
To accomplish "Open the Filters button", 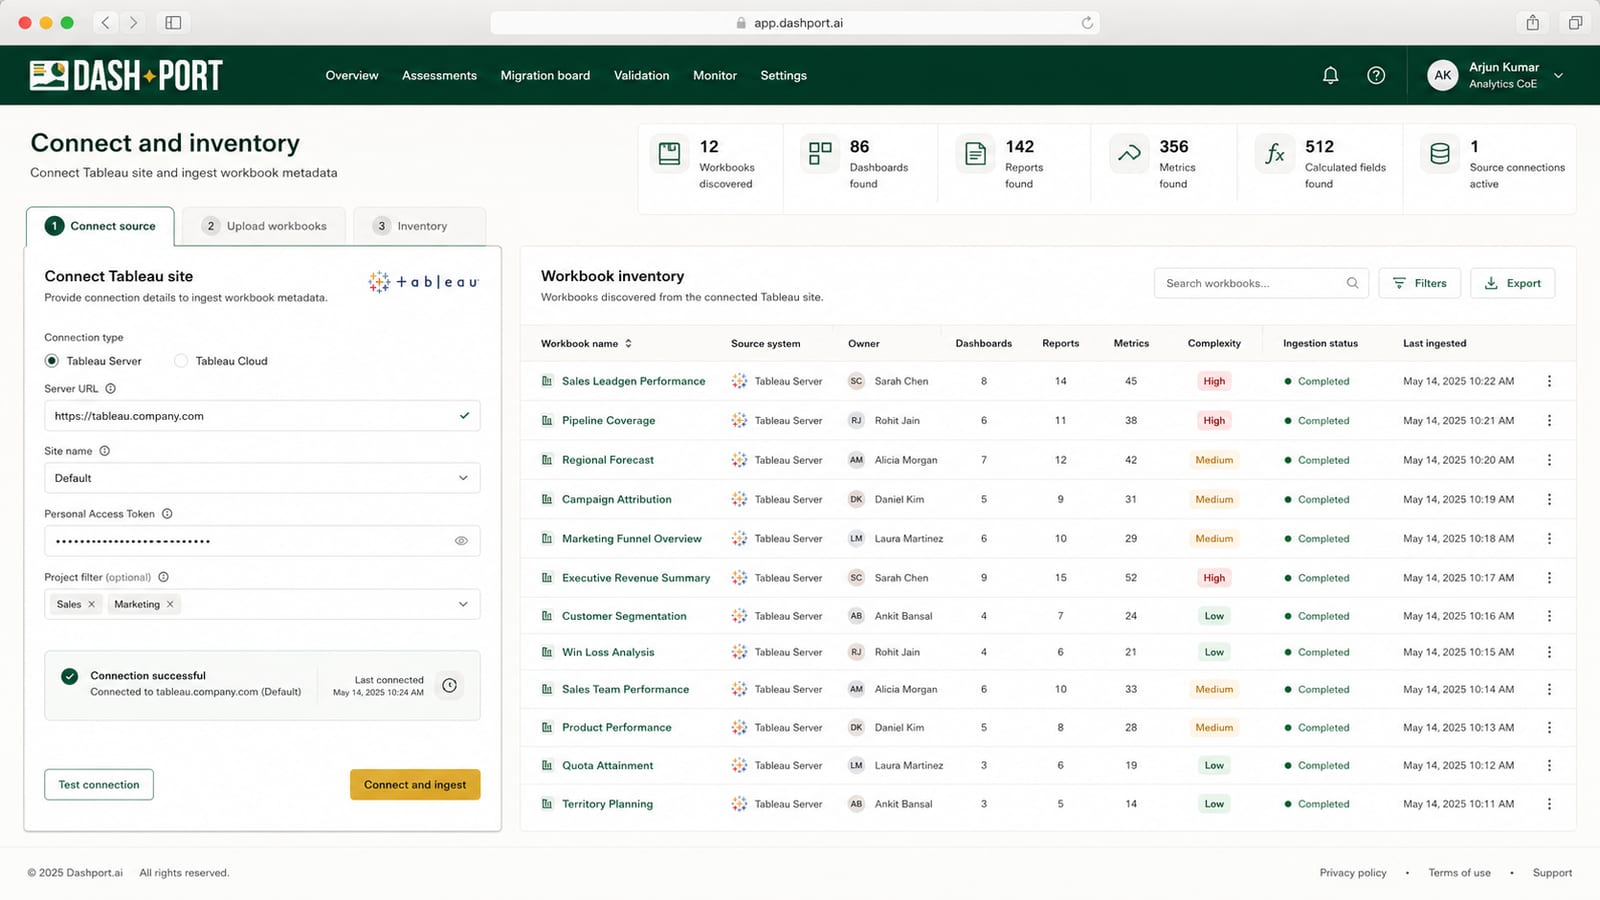I will (1419, 283).
